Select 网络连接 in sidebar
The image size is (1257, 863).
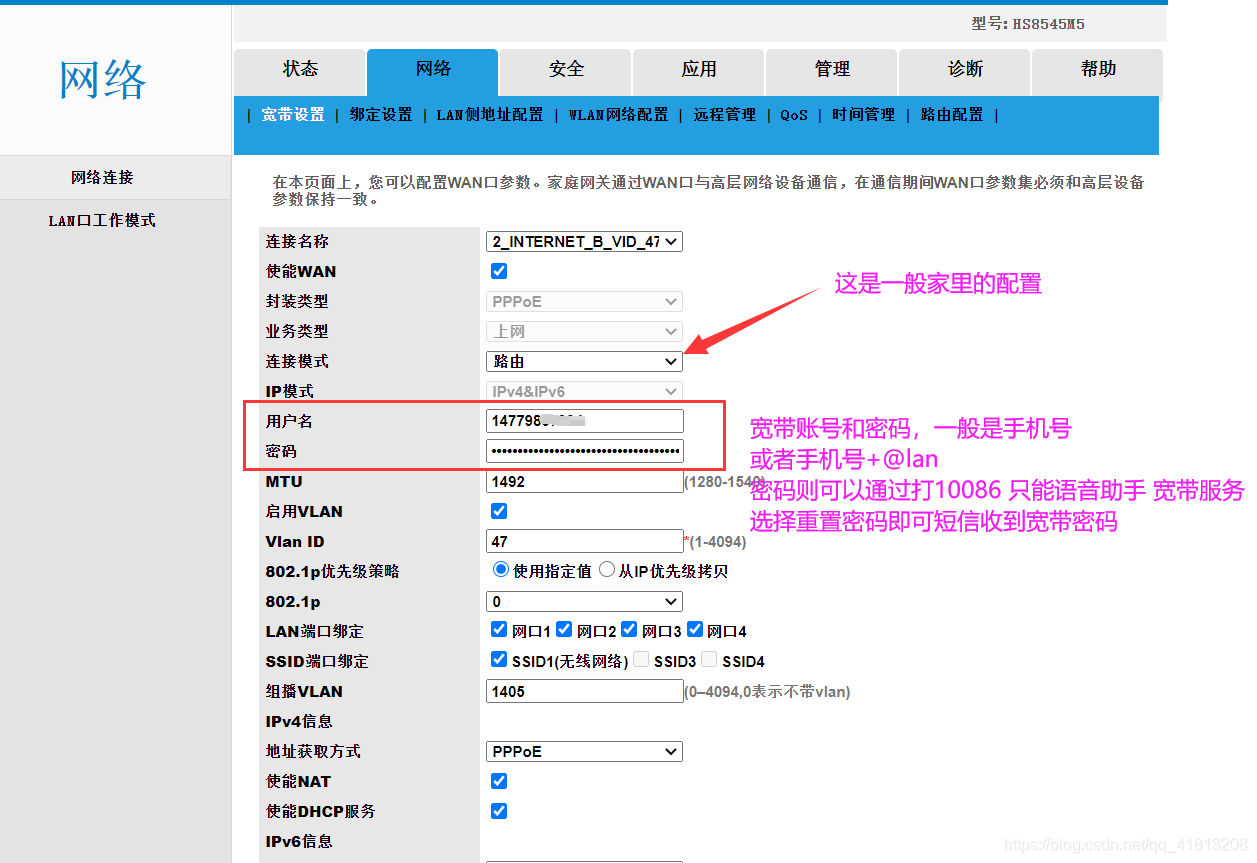point(102,178)
